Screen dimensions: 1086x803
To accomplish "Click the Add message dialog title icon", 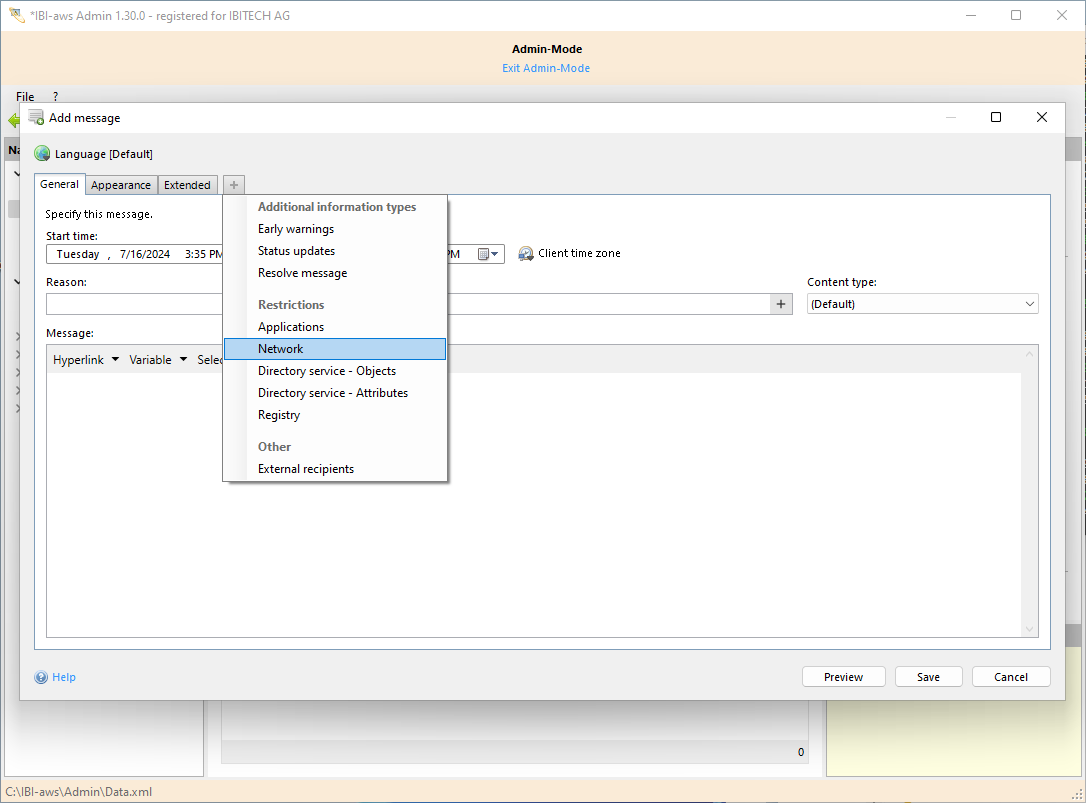I will (x=36, y=118).
